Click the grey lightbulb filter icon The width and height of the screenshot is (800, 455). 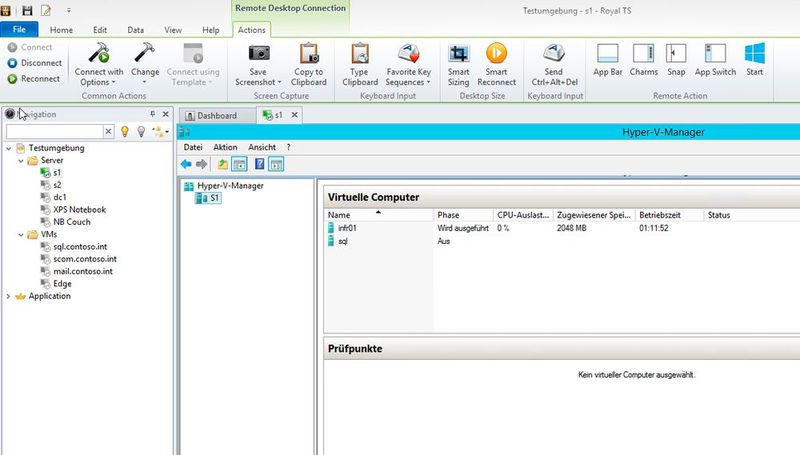click(141, 132)
